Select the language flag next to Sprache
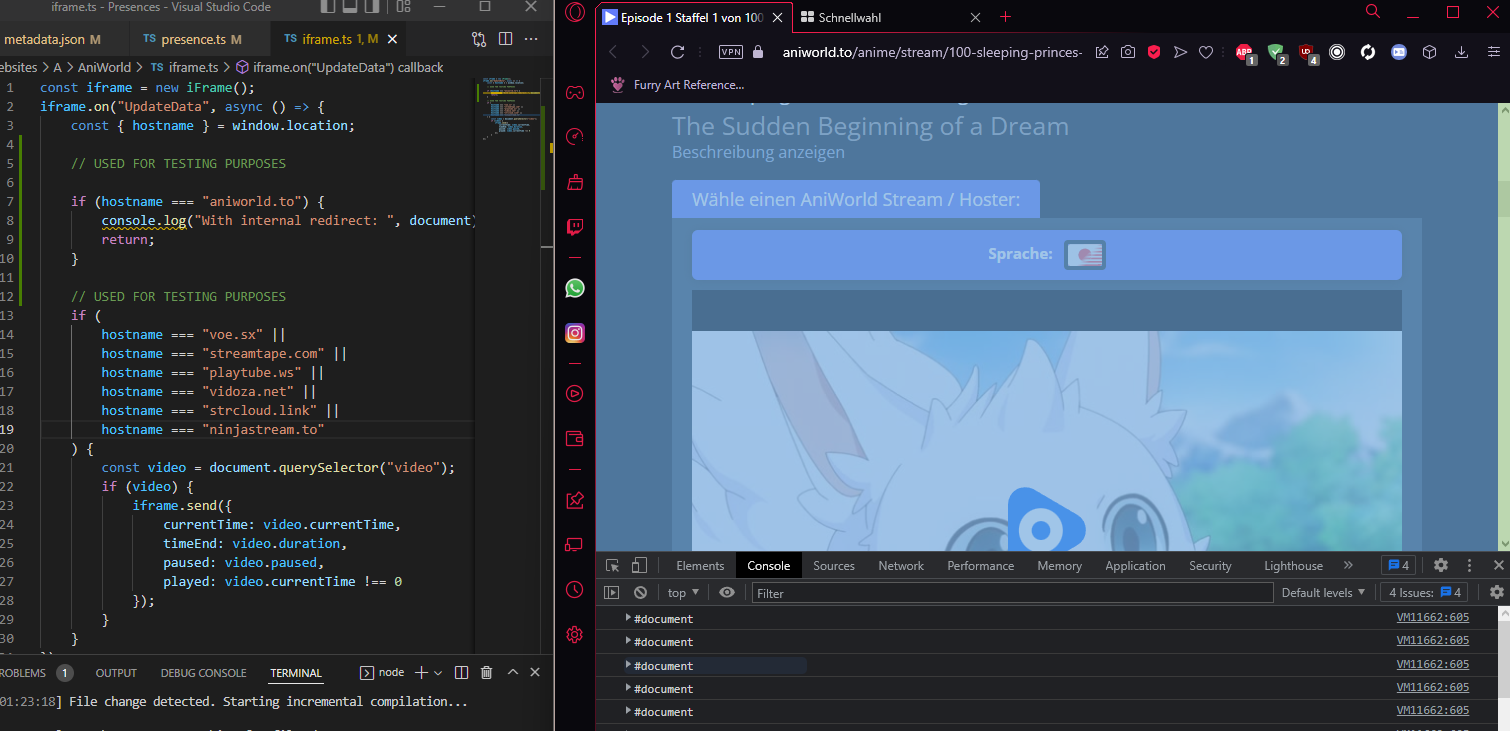The height and width of the screenshot is (731, 1510). click(1084, 255)
